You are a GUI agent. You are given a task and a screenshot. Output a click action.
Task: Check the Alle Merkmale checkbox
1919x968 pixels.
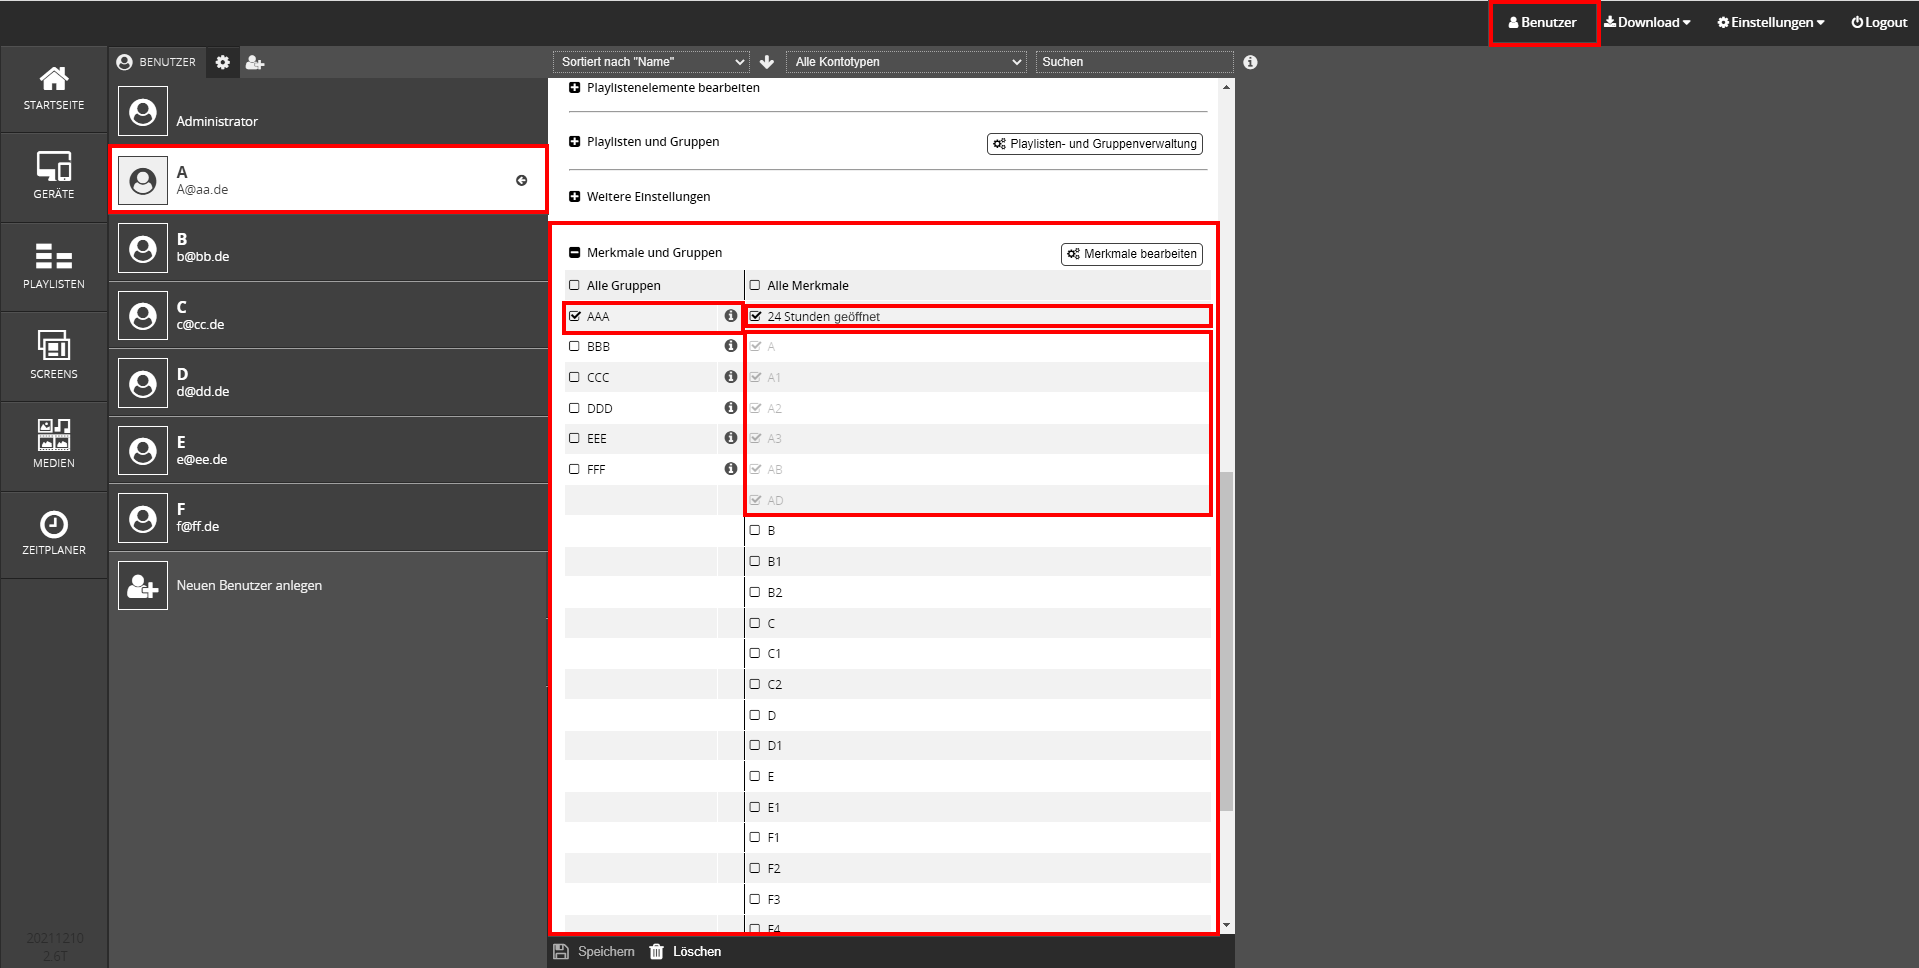point(755,285)
